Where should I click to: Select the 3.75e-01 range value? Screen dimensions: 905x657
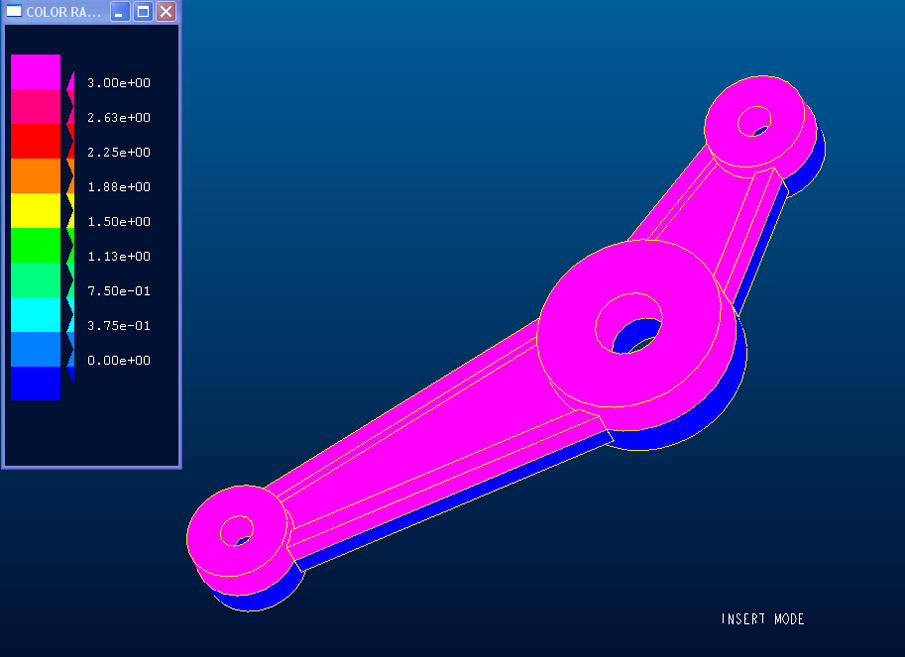pos(119,326)
